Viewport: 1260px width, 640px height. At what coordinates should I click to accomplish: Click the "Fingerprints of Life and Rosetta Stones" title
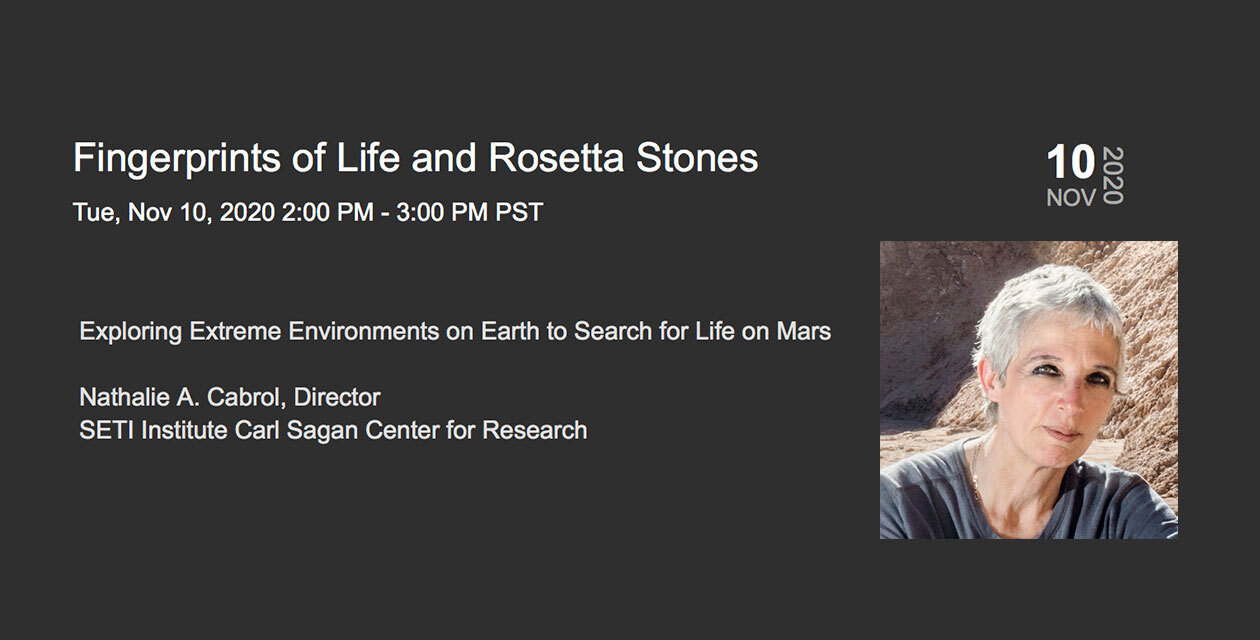click(x=416, y=160)
